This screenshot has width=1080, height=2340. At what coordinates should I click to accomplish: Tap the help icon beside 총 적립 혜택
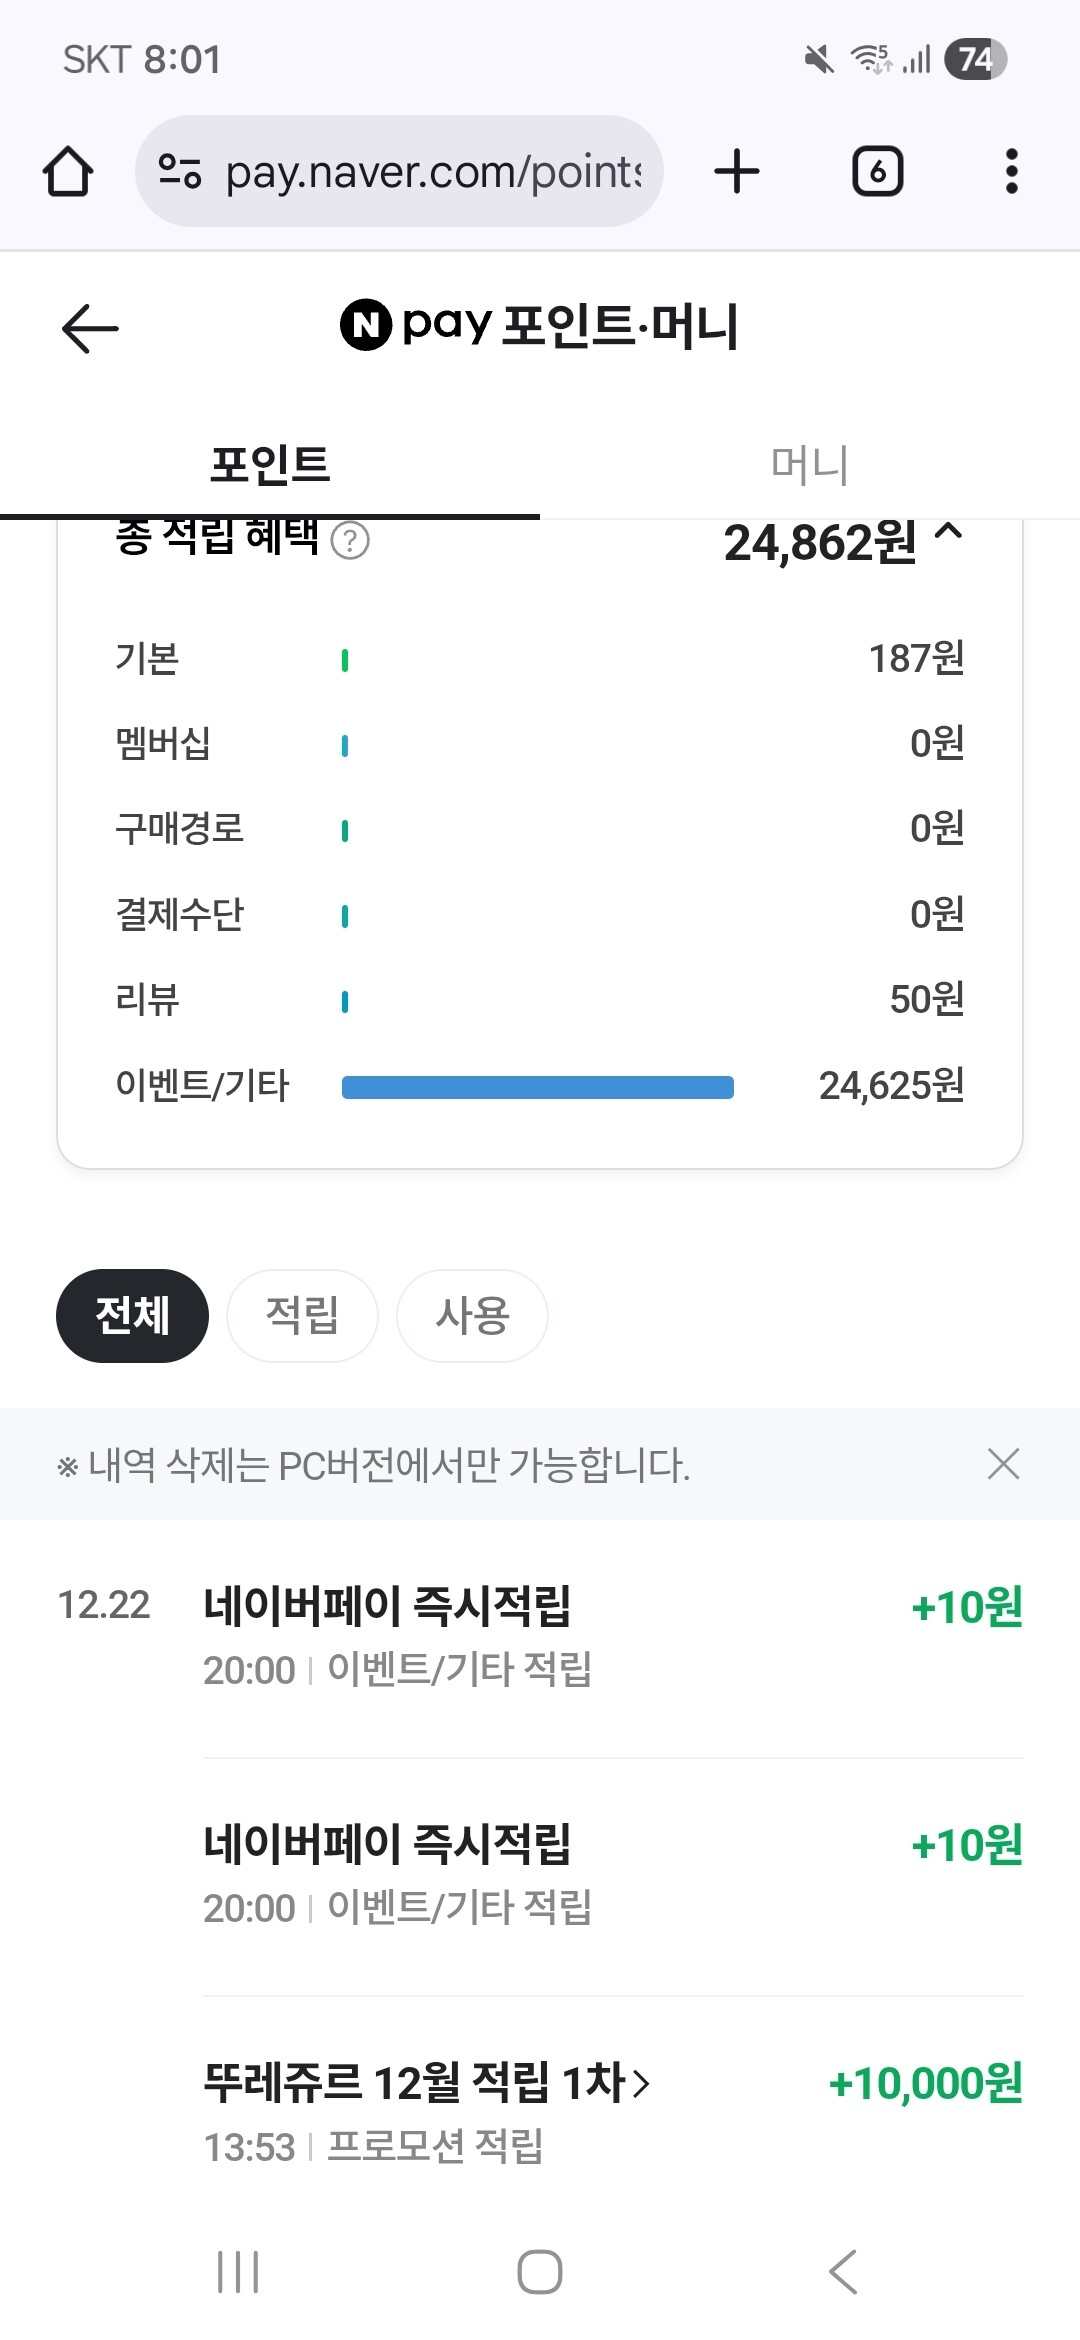350,541
